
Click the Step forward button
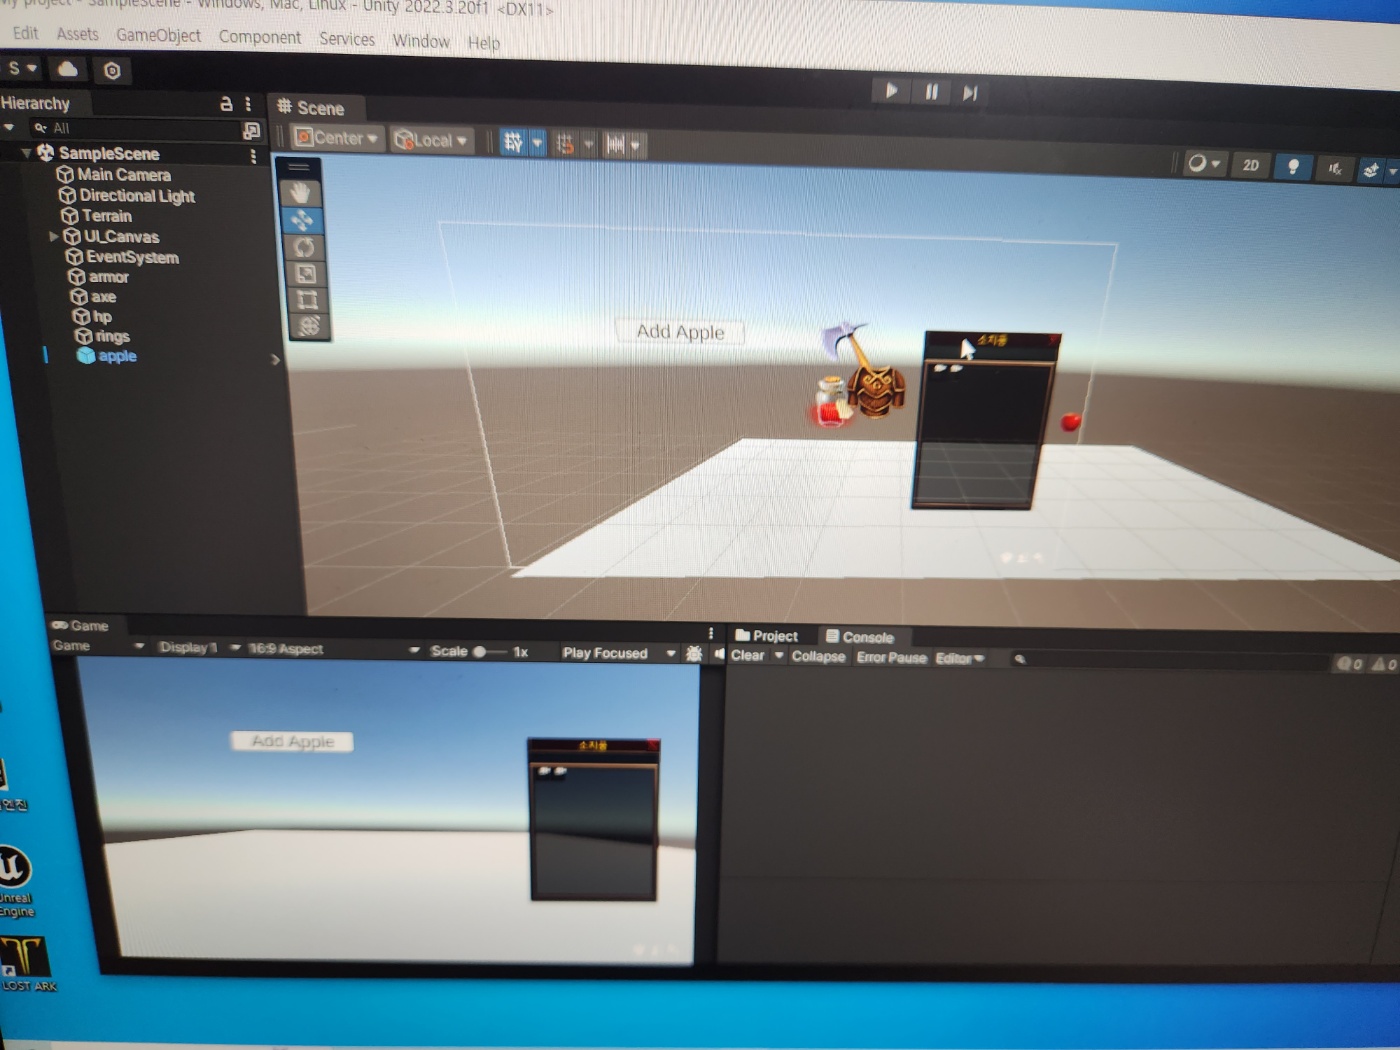click(969, 93)
